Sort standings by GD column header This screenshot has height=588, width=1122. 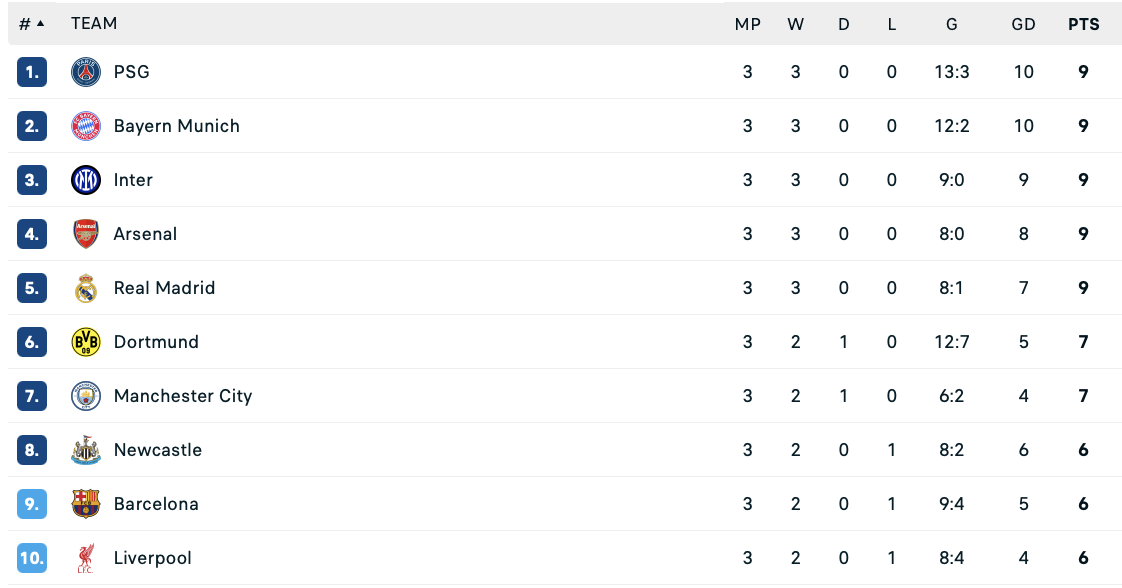coord(1023,24)
